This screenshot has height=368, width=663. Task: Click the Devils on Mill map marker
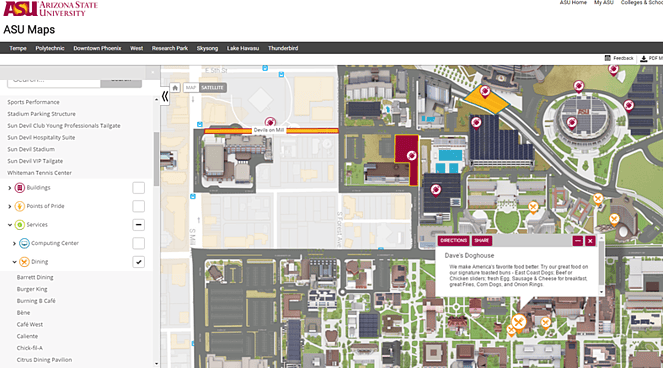(270, 123)
